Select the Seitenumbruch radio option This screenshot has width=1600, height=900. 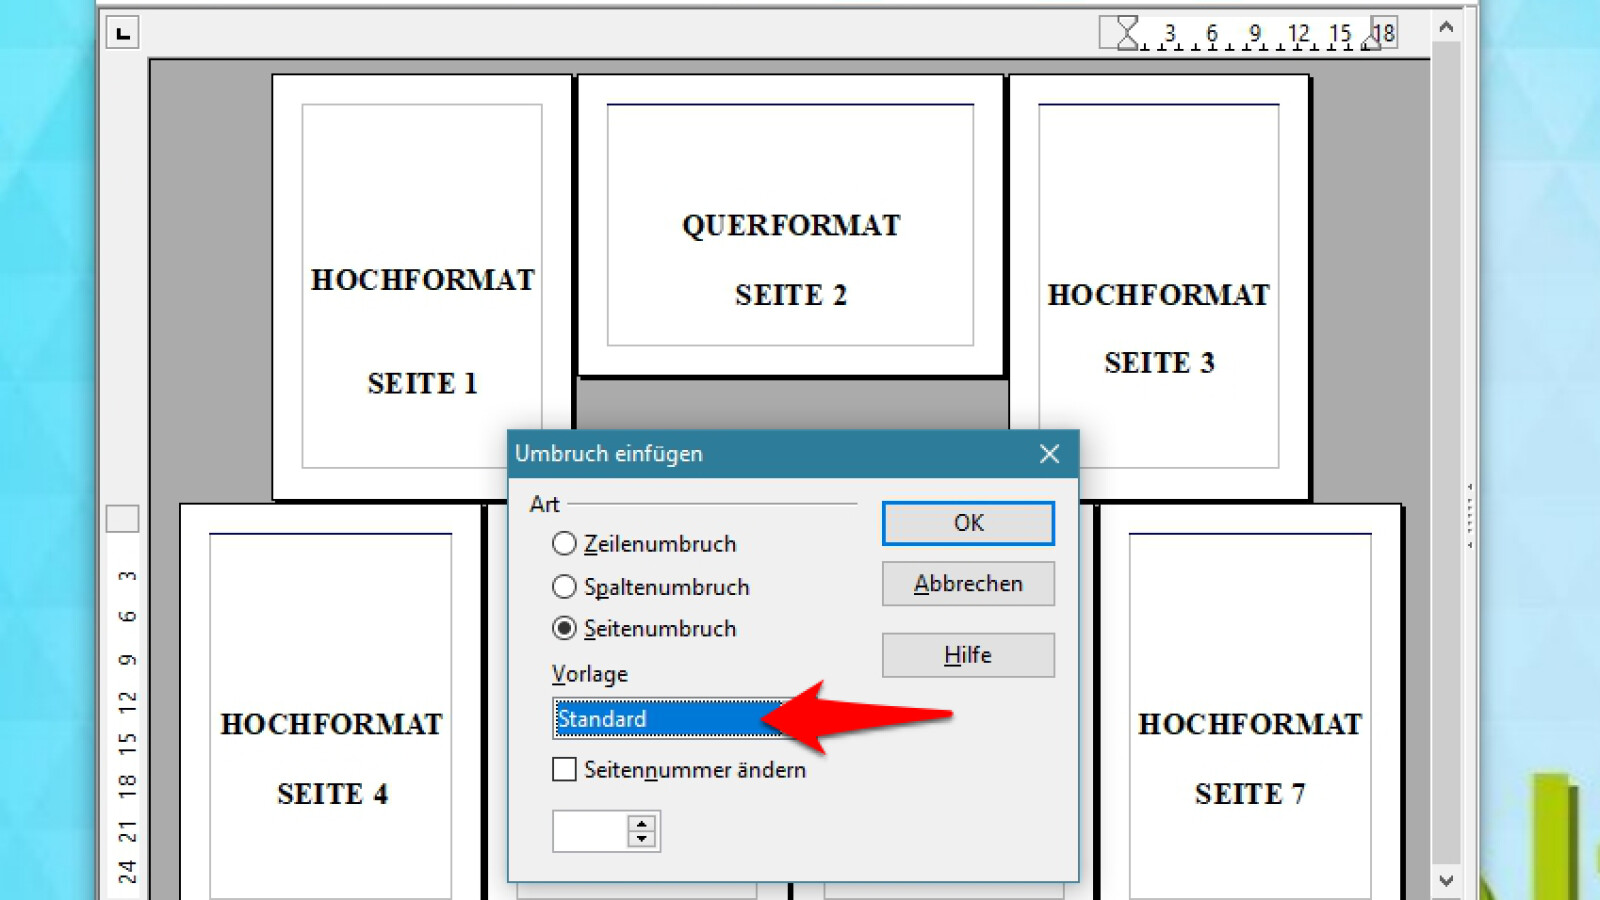(x=564, y=628)
